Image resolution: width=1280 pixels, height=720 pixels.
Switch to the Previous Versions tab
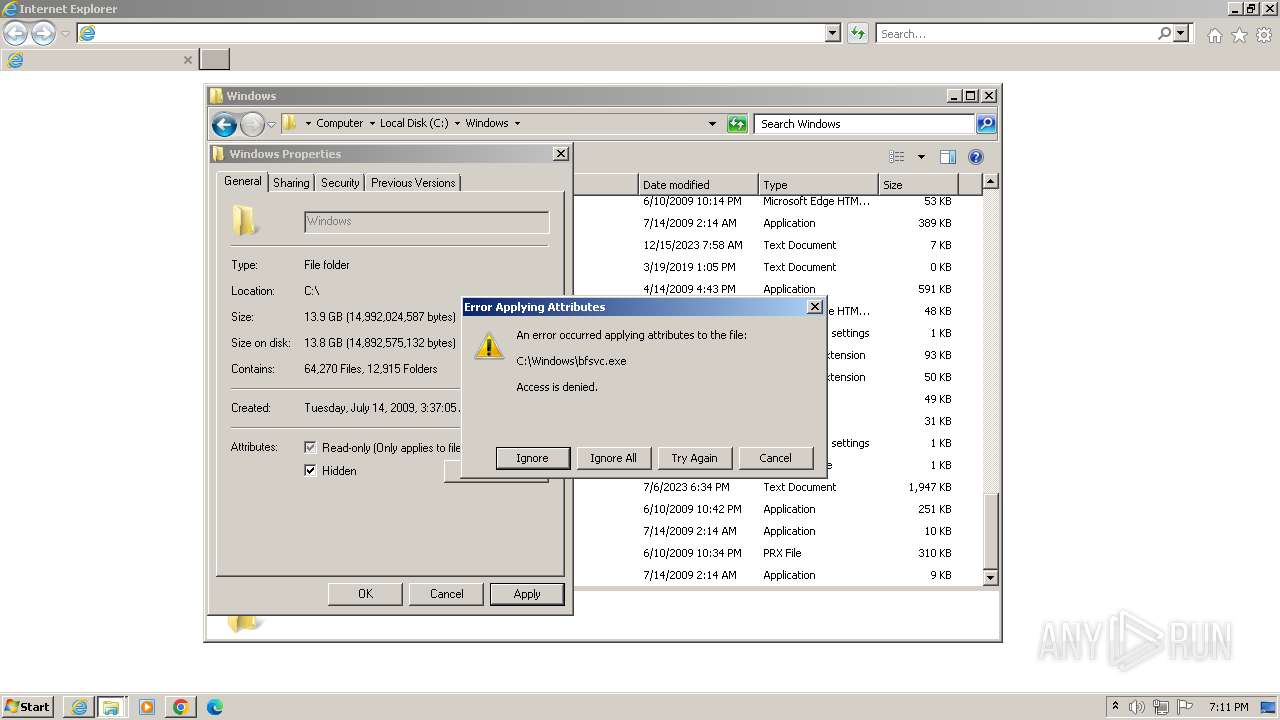point(413,183)
